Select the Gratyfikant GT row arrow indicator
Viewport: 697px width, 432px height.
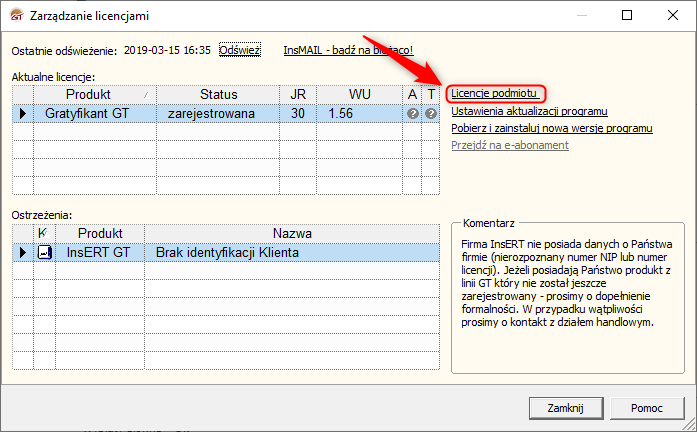click(x=23, y=114)
